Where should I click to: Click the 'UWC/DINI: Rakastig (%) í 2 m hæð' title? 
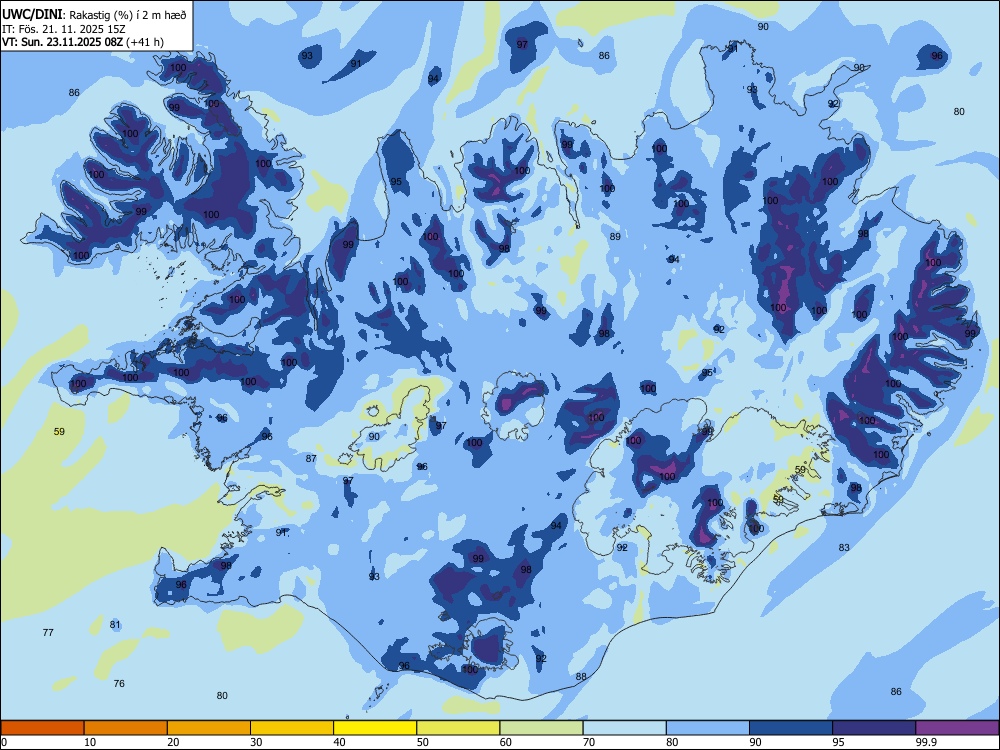point(94,15)
